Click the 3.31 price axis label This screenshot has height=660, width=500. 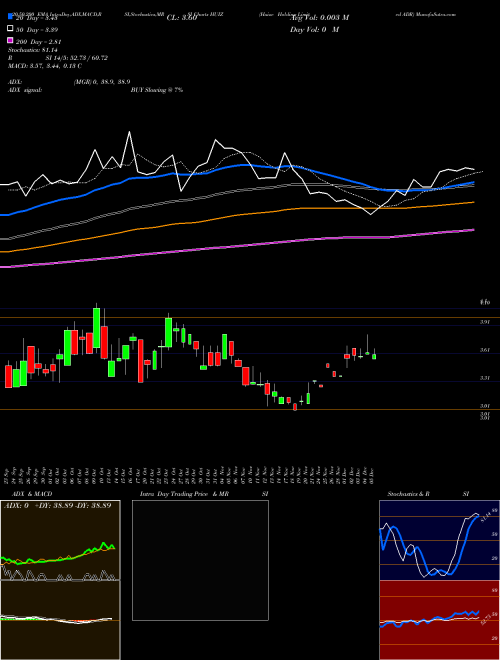point(485,378)
